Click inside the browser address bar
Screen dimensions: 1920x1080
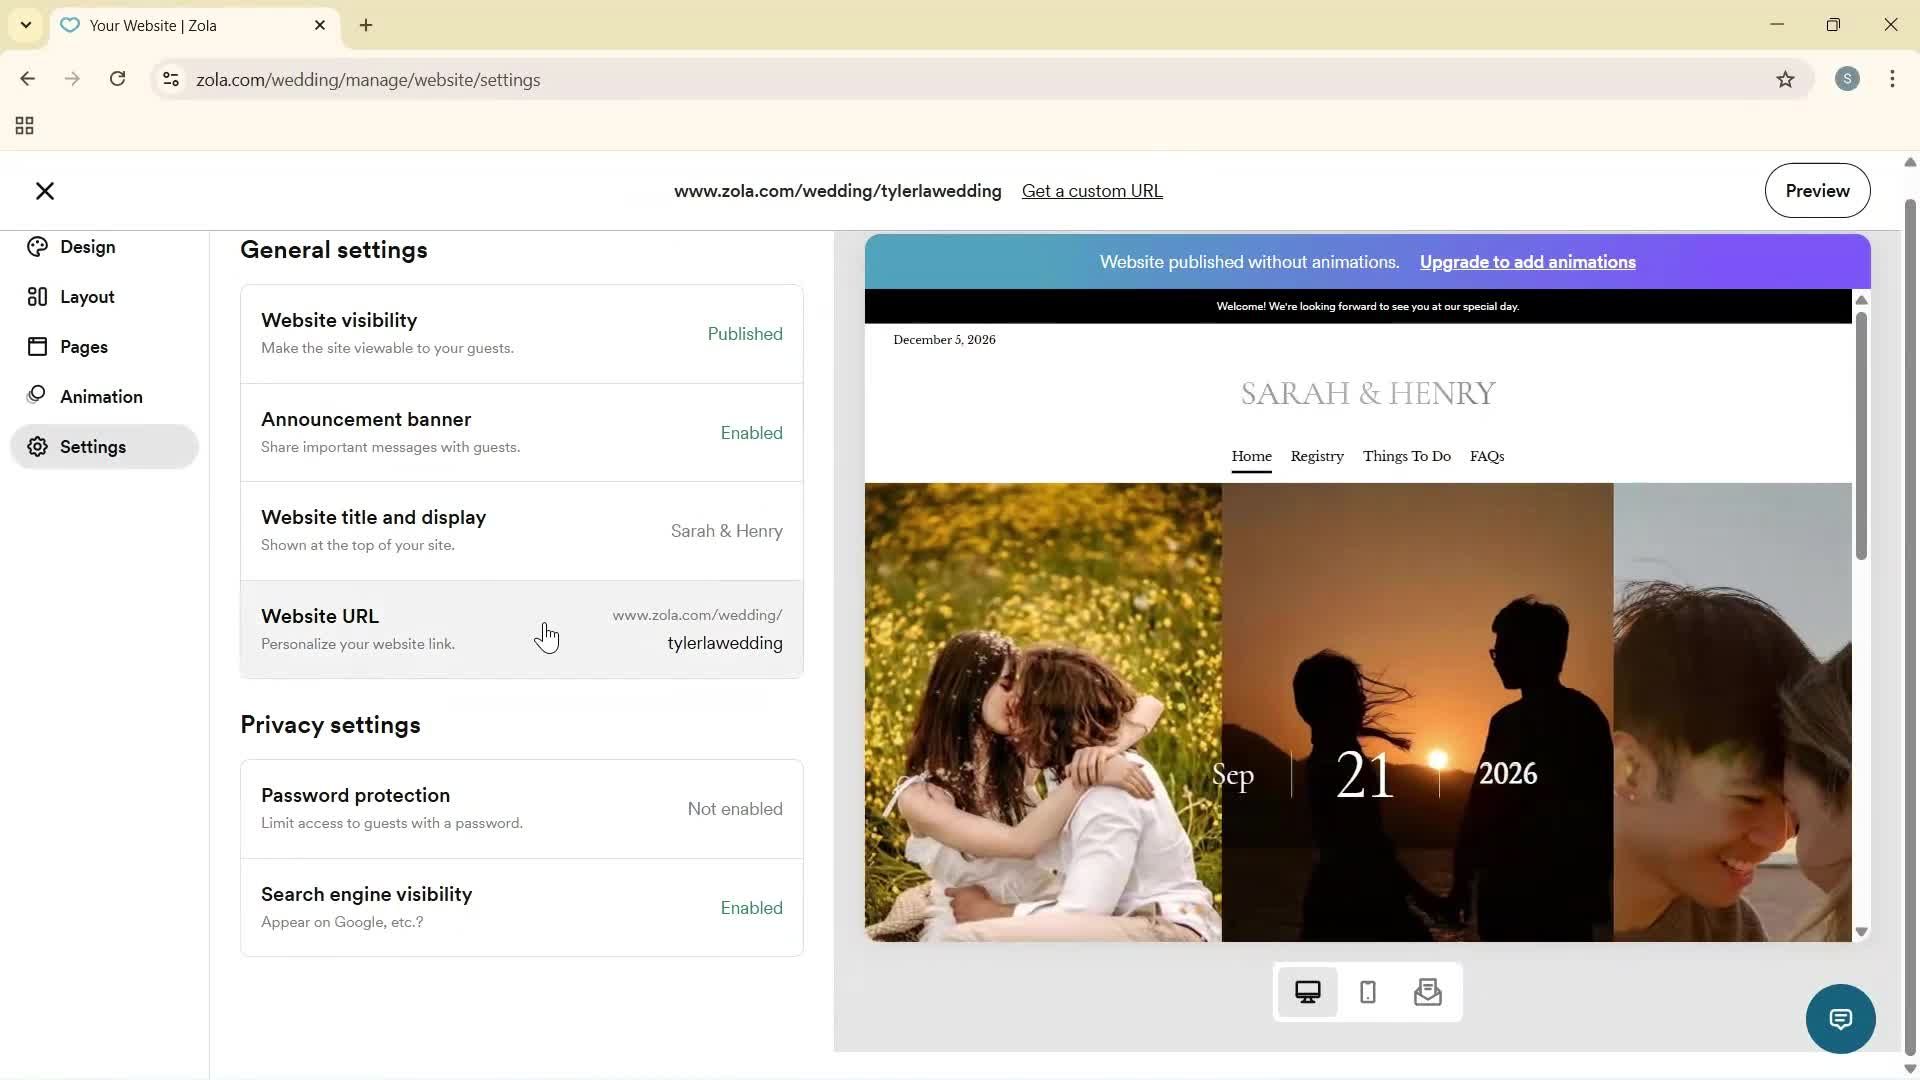pyautogui.click(x=600, y=80)
